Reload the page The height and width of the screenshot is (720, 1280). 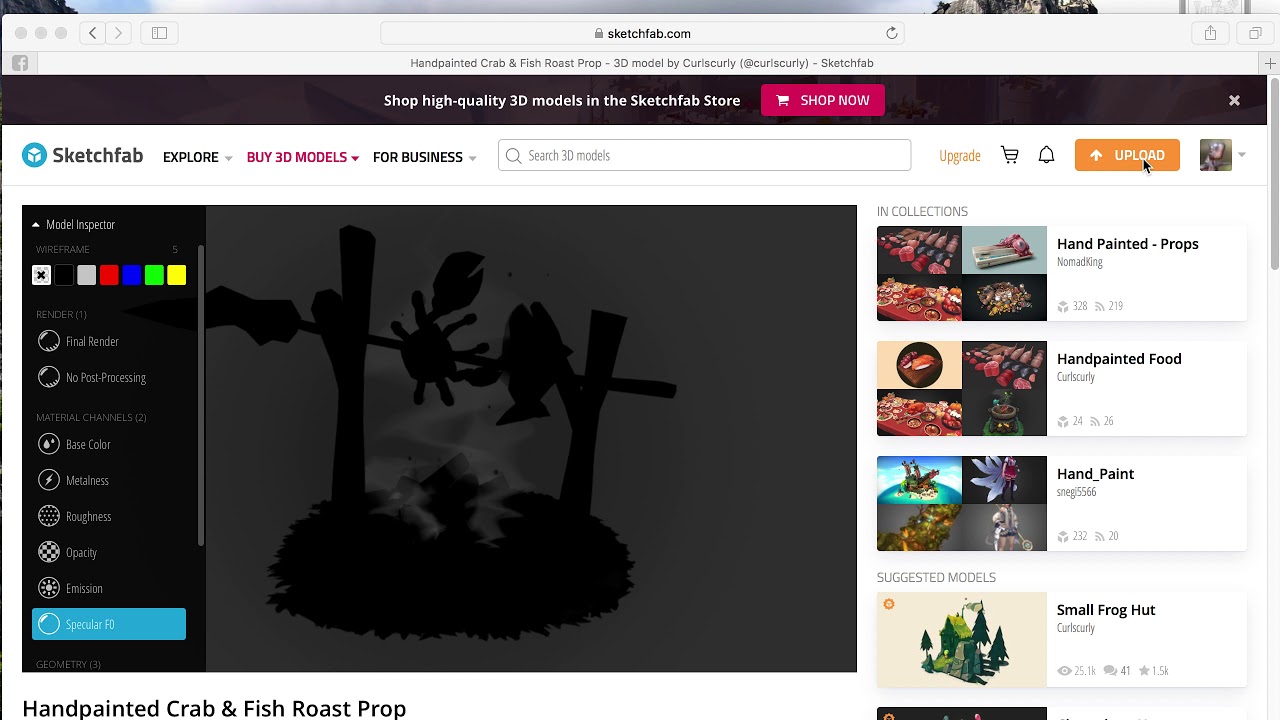892,33
